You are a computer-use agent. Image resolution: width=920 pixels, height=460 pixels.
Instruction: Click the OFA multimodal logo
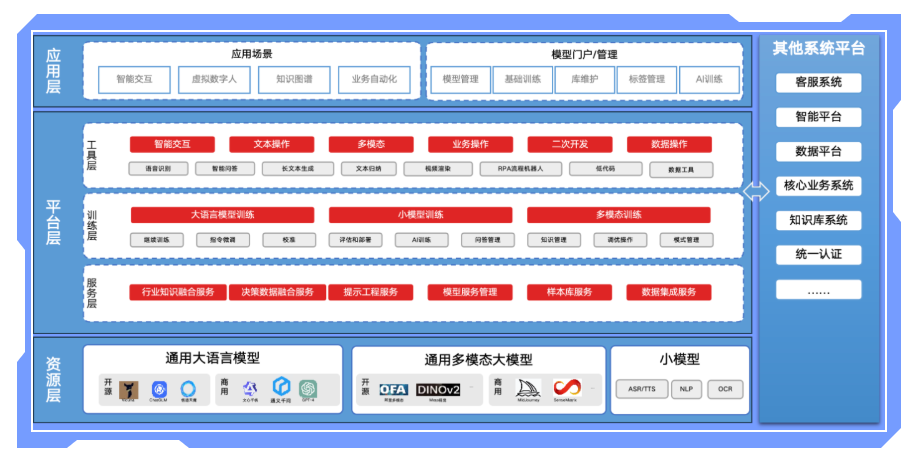click(393, 388)
